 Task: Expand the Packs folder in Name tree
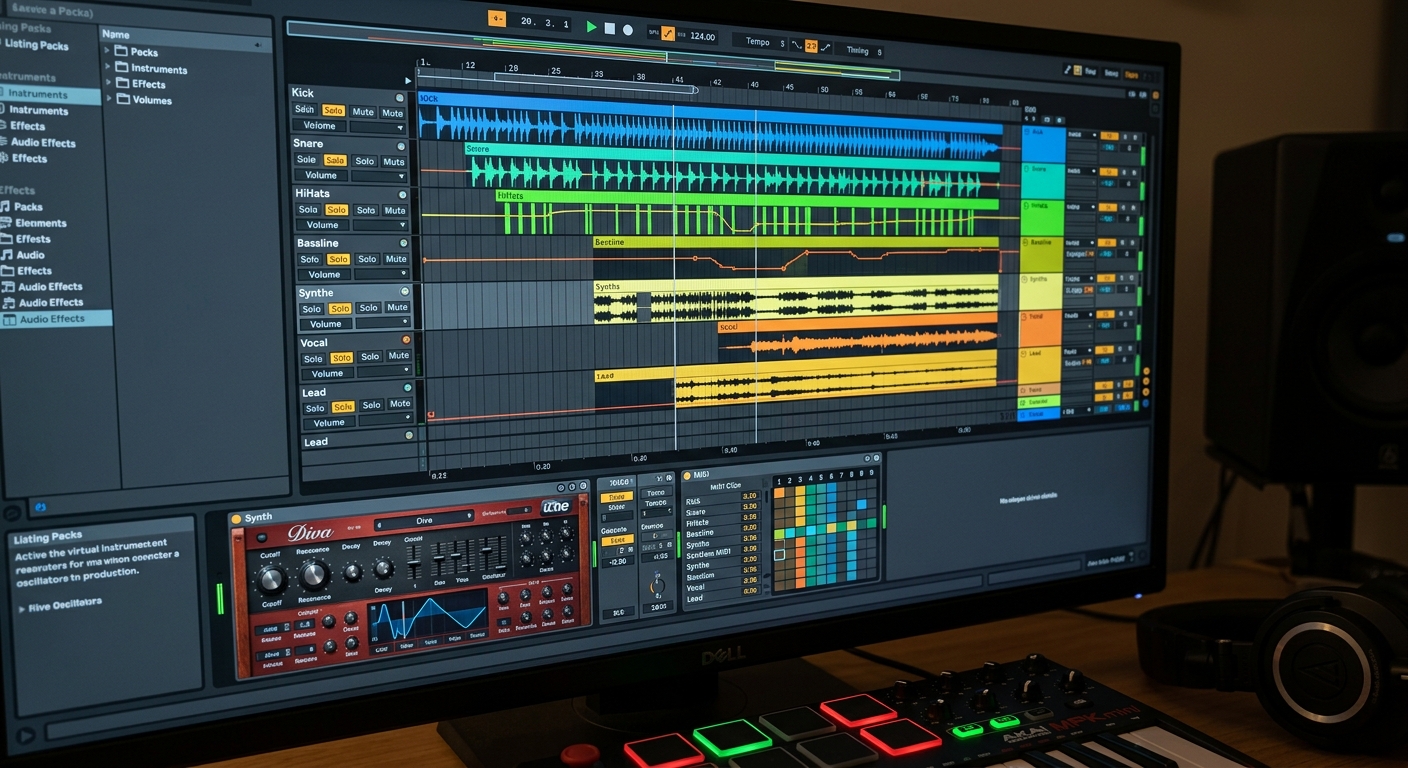108,51
